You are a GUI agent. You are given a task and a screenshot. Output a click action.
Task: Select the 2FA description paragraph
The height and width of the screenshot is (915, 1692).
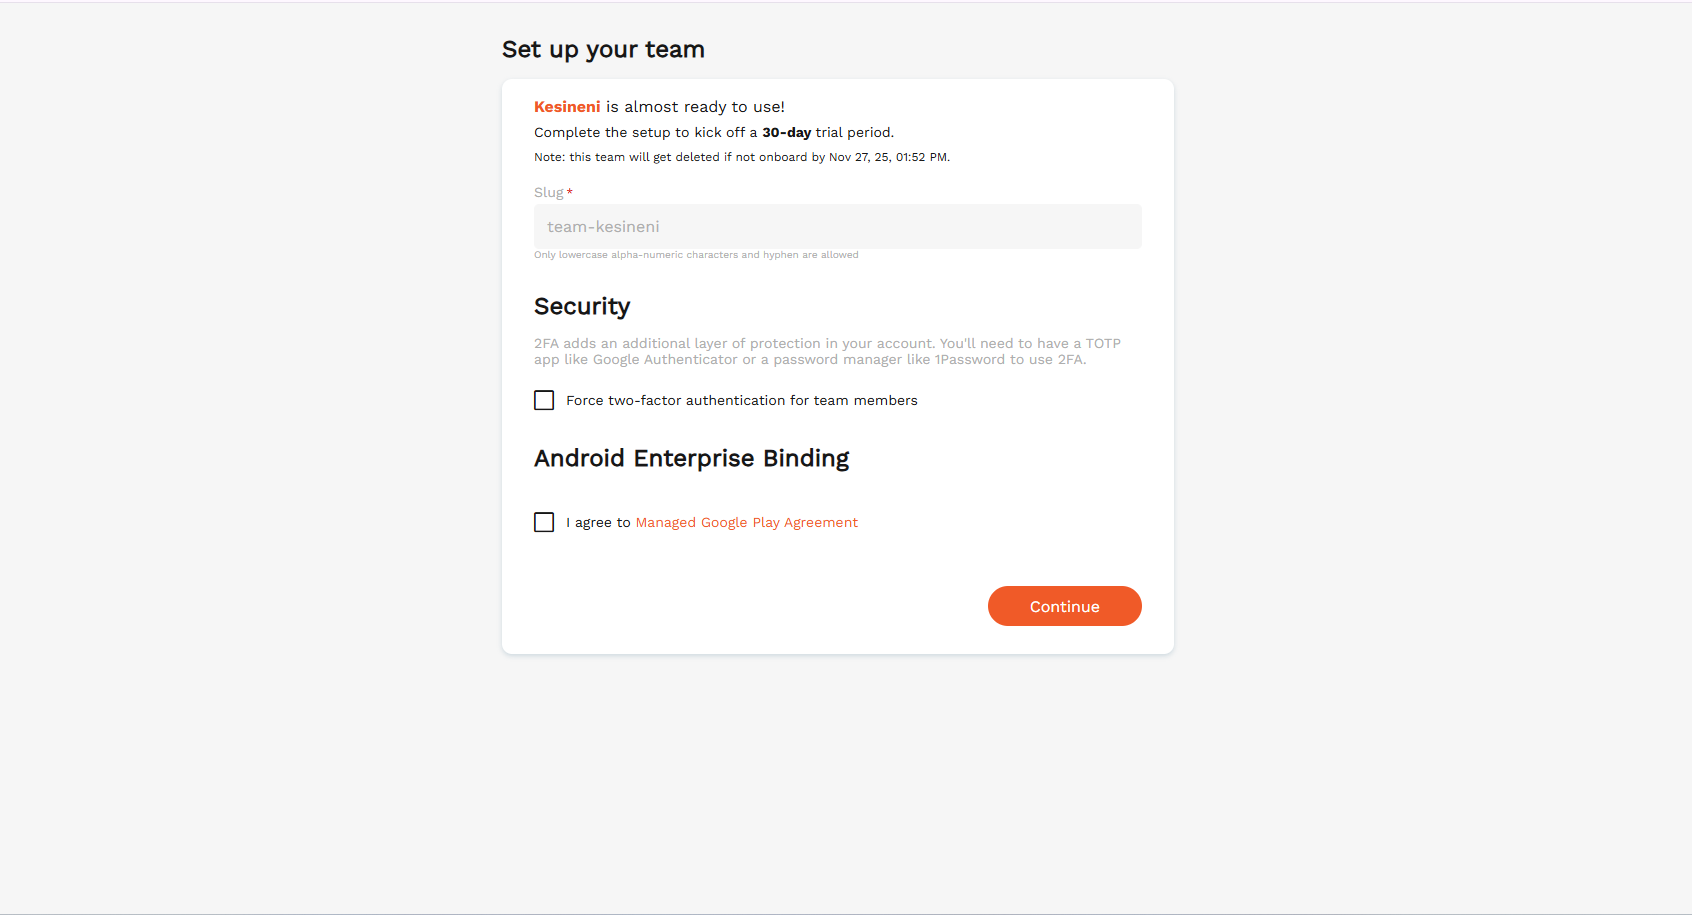point(826,351)
